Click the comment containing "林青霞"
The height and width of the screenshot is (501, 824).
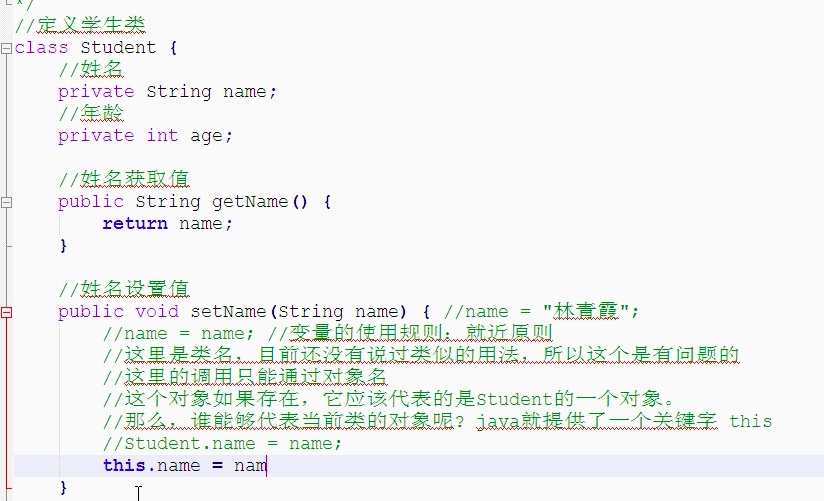click(x=541, y=312)
